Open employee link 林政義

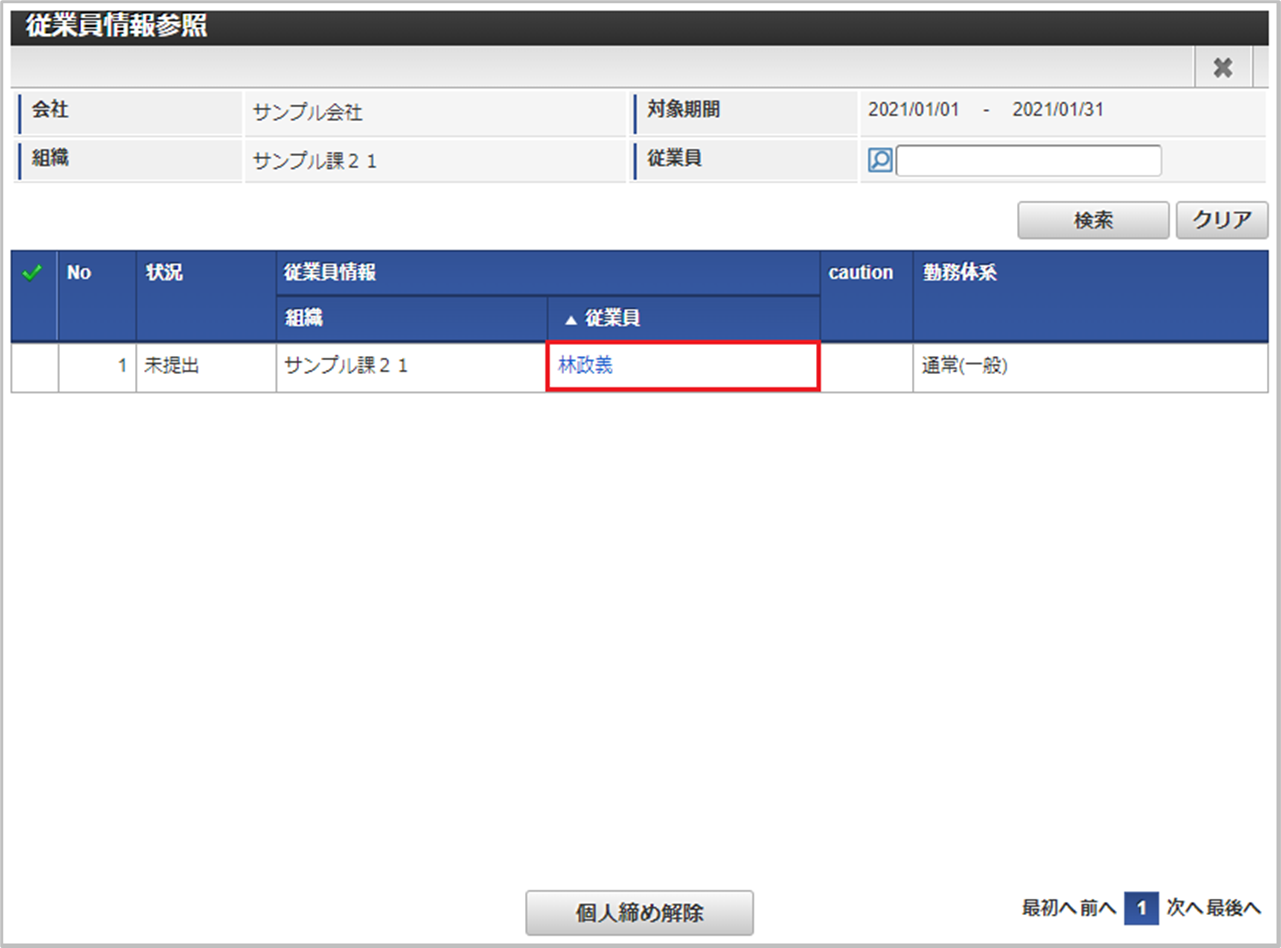click(x=585, y=366)
